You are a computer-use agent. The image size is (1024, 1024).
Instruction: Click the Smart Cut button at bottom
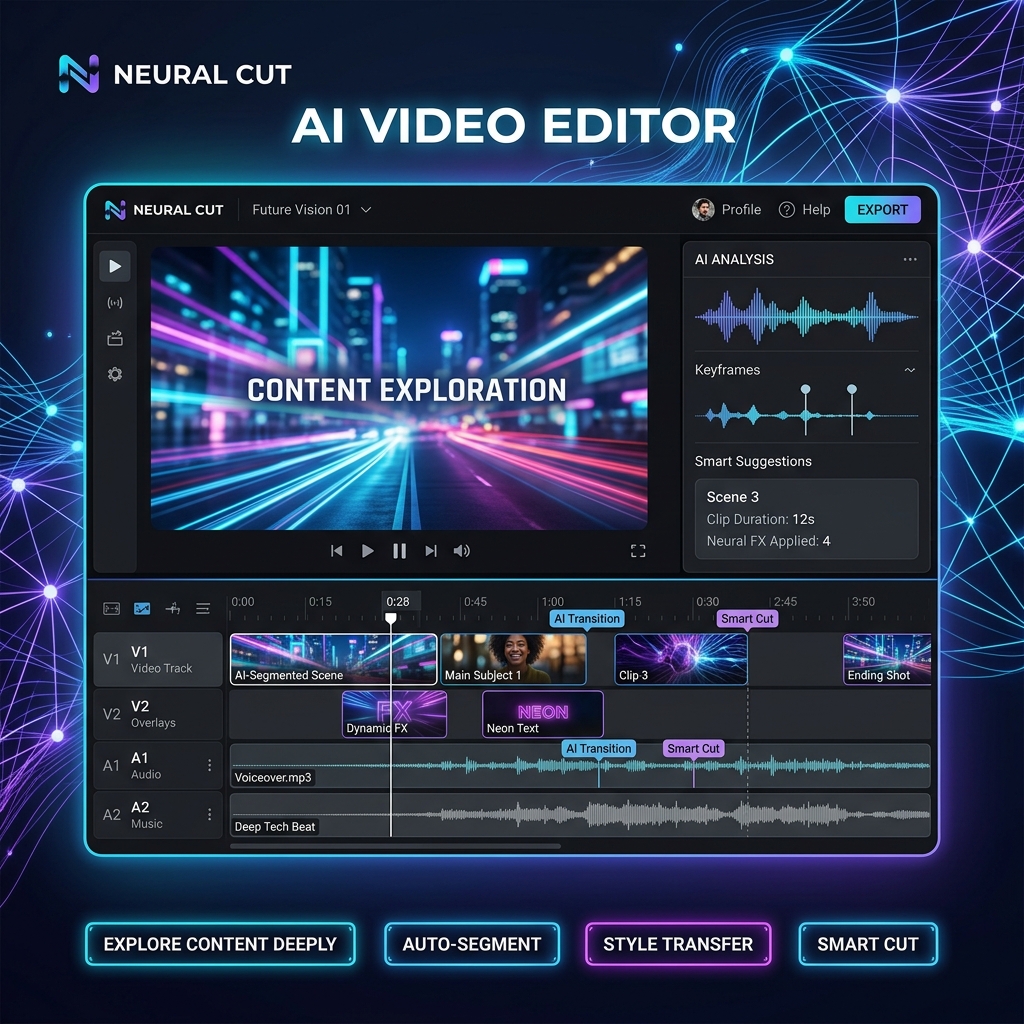pyautogui.click(x=867, y=944)
